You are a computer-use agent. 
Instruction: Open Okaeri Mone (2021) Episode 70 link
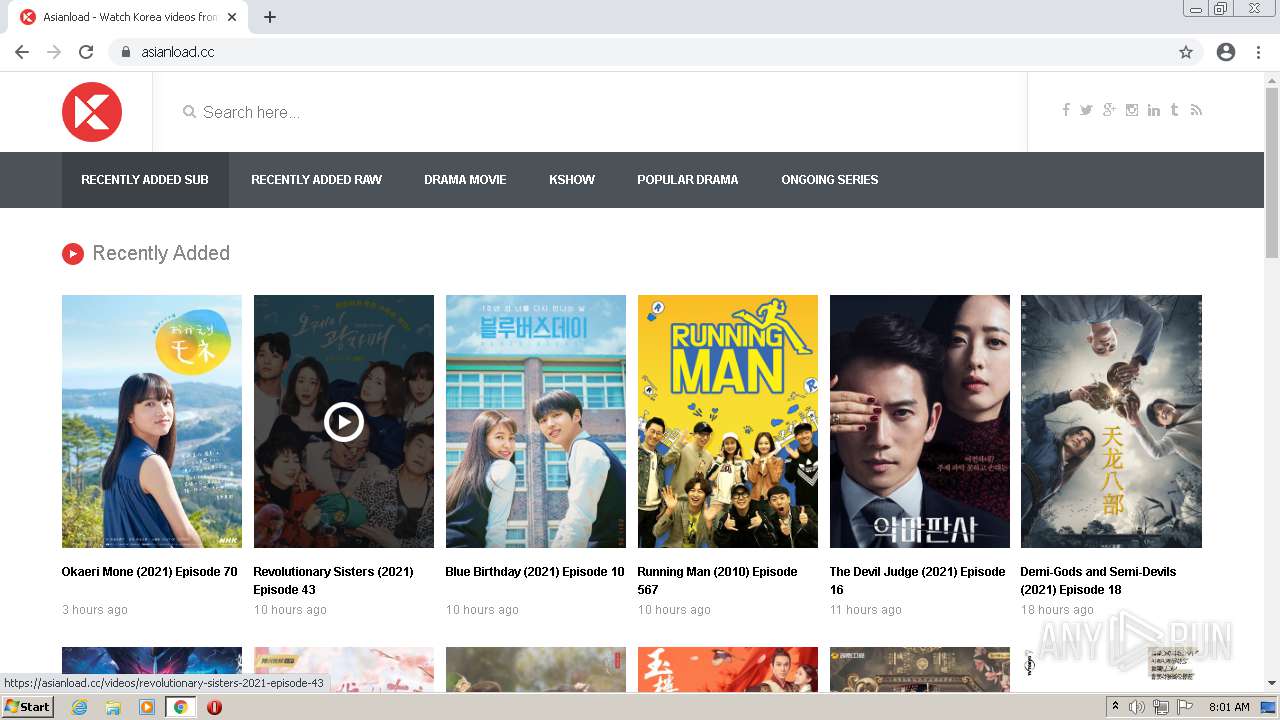tap(150, 572)
